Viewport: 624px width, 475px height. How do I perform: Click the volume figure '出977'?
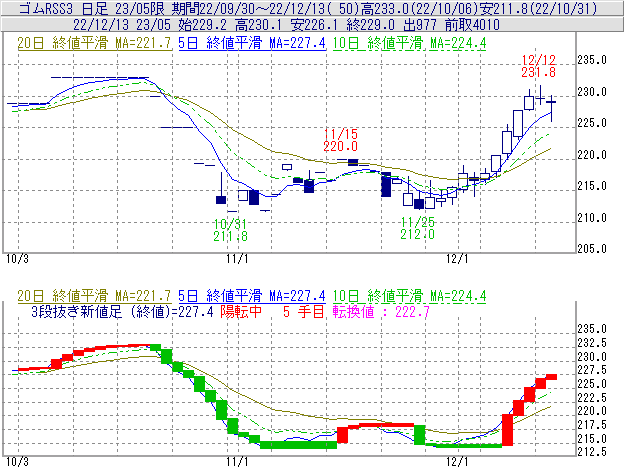(x=419, y=25)
